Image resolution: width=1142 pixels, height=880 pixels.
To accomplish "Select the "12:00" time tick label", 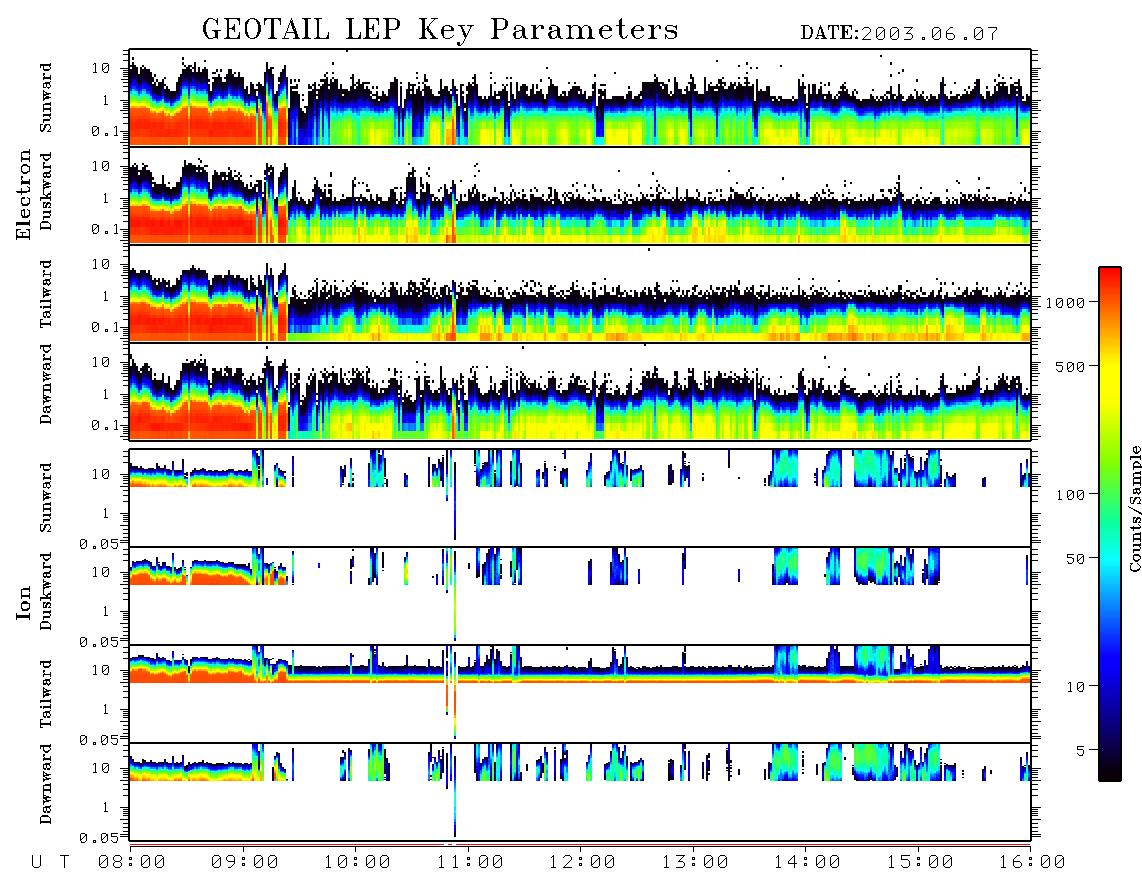I will [x=582, y=863].
